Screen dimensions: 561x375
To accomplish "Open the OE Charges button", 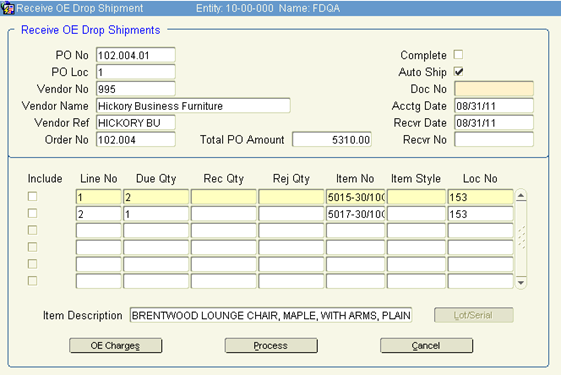I will pyautogui.click(x=116, y=346).
